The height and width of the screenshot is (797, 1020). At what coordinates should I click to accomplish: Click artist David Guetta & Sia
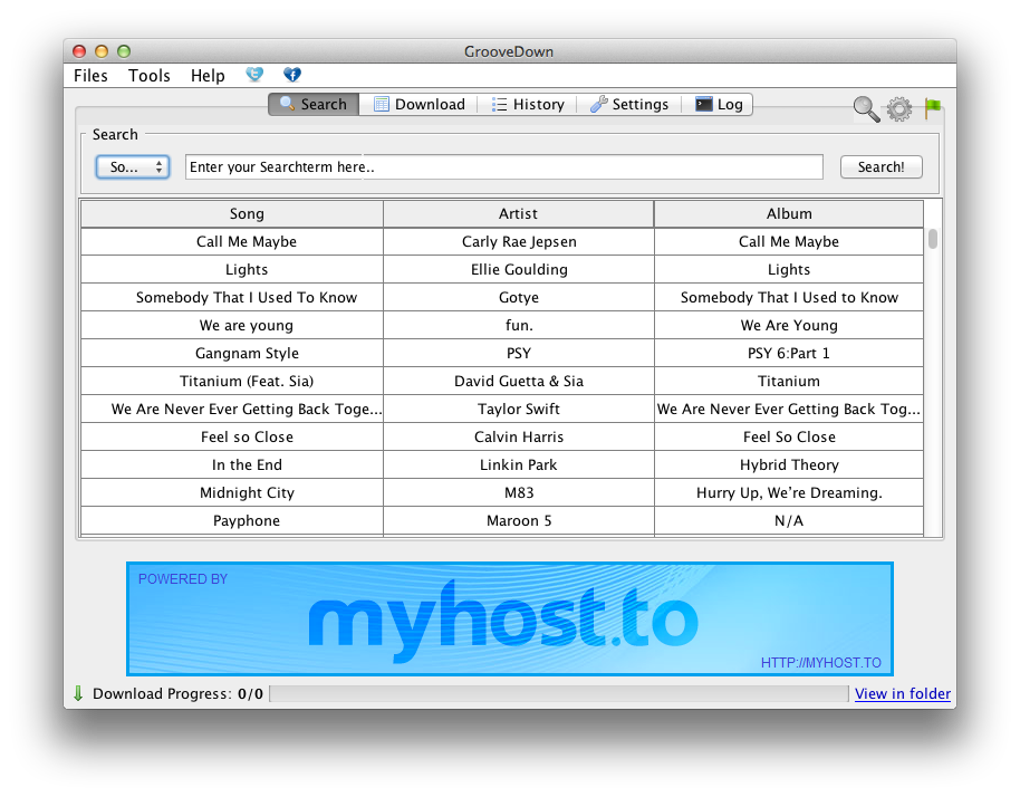pos(518,381)
